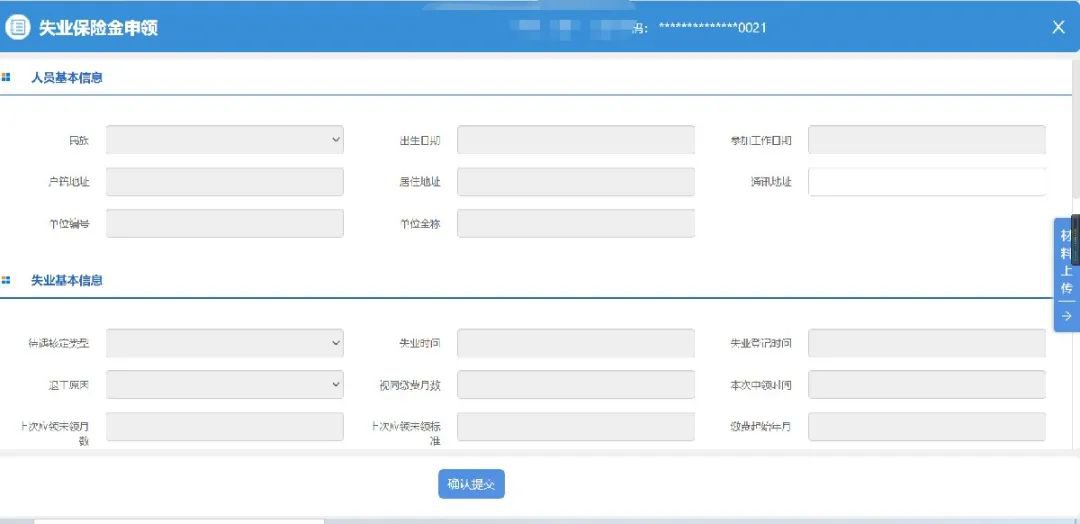
Task: Click the 本次申领时间 field
Action: pyautogui.click(x=926, y=384)
